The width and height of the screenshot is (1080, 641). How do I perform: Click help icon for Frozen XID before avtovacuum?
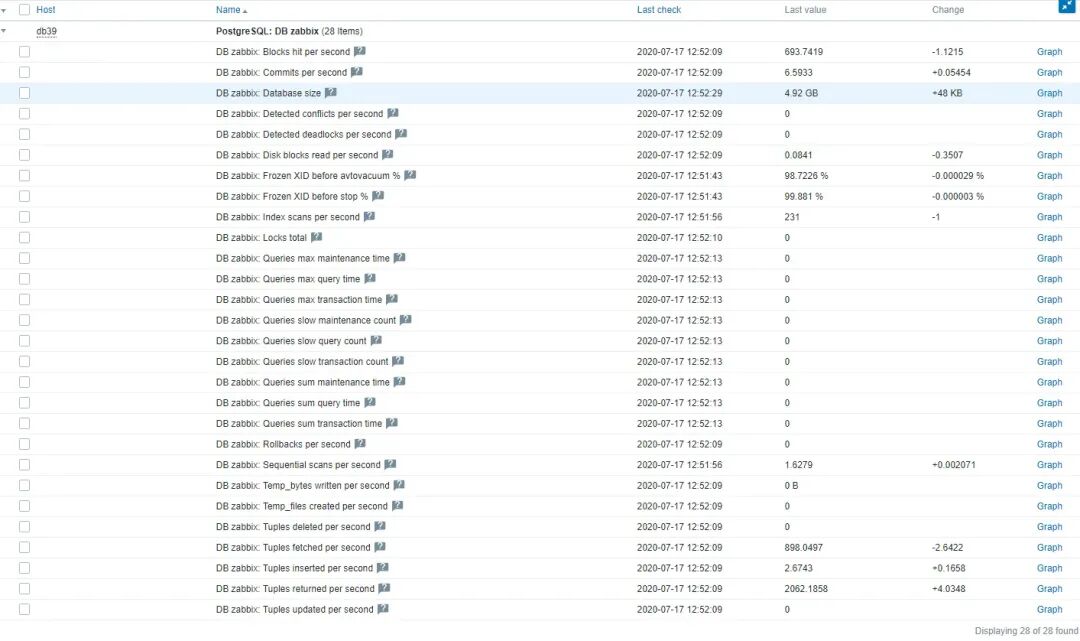click(x=410, y=175)
